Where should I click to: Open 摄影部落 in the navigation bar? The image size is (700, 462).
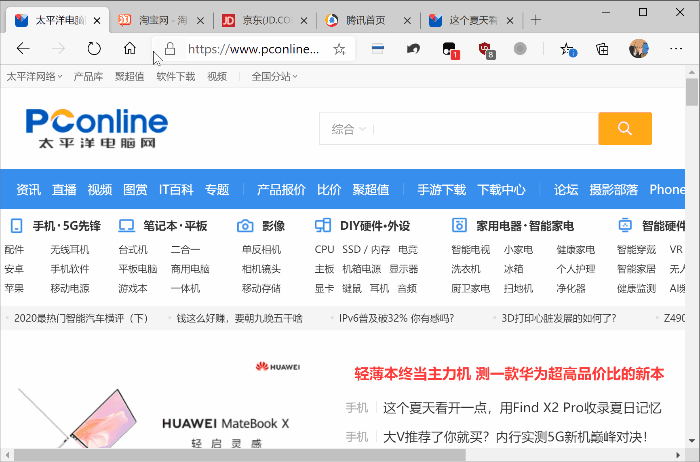pyautogui.click(x=613, y=190)
